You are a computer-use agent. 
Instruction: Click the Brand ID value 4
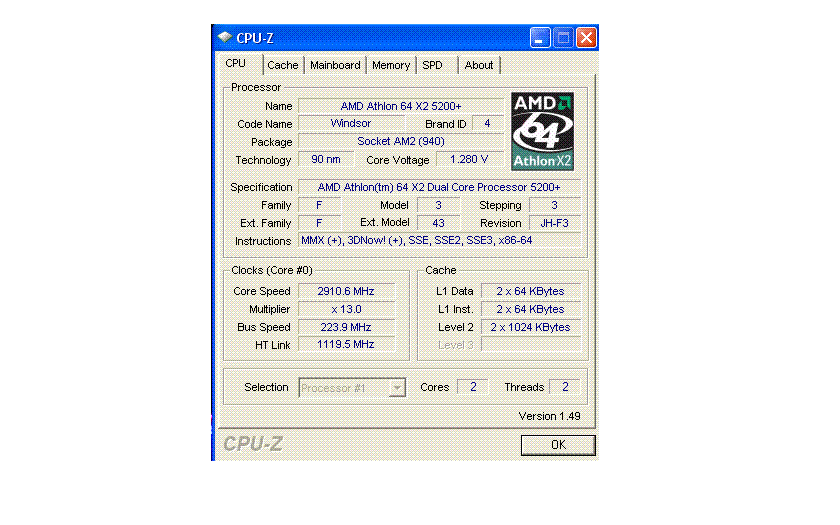tap(488, 124)
